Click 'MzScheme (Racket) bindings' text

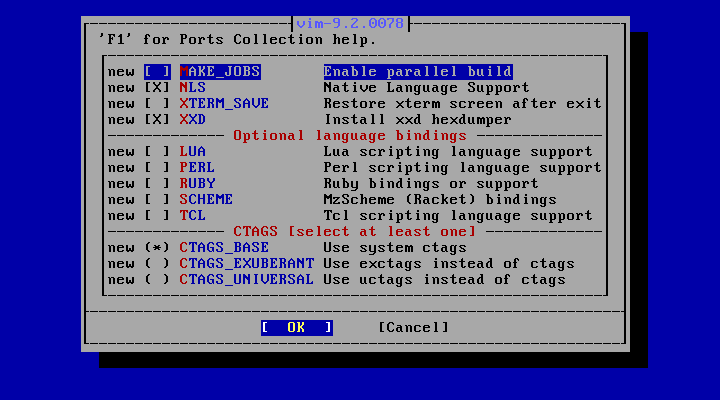point(440,200)
